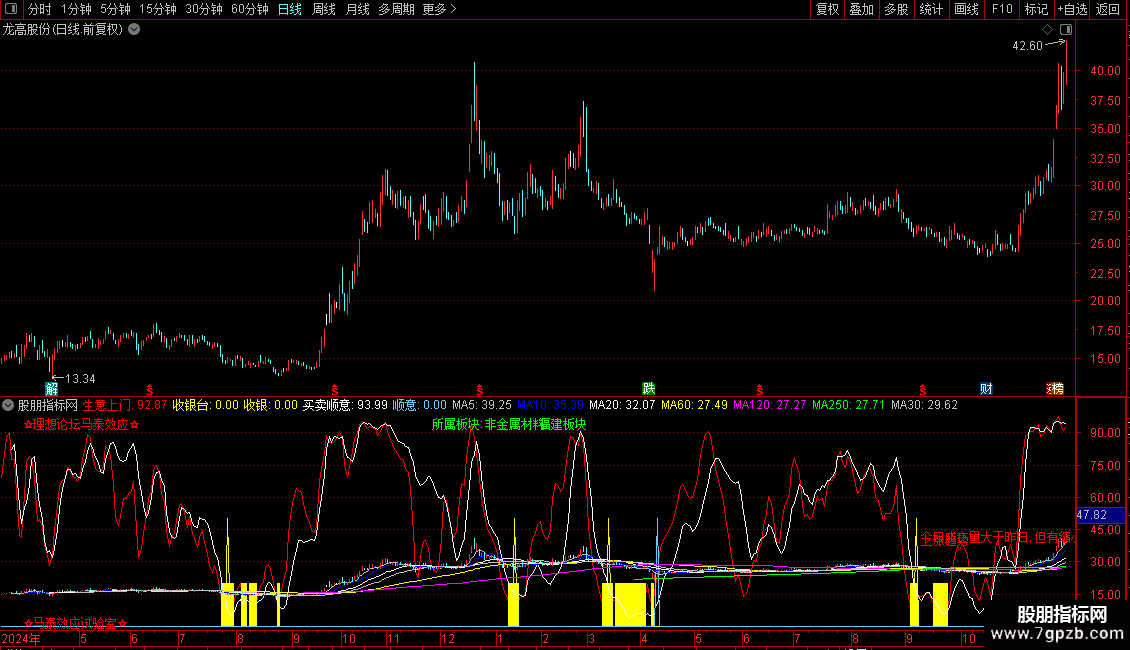This screenshot has width=1130, height=650.
Task: Click the 生意上门: 92.87 value
Action: [125, 405]
